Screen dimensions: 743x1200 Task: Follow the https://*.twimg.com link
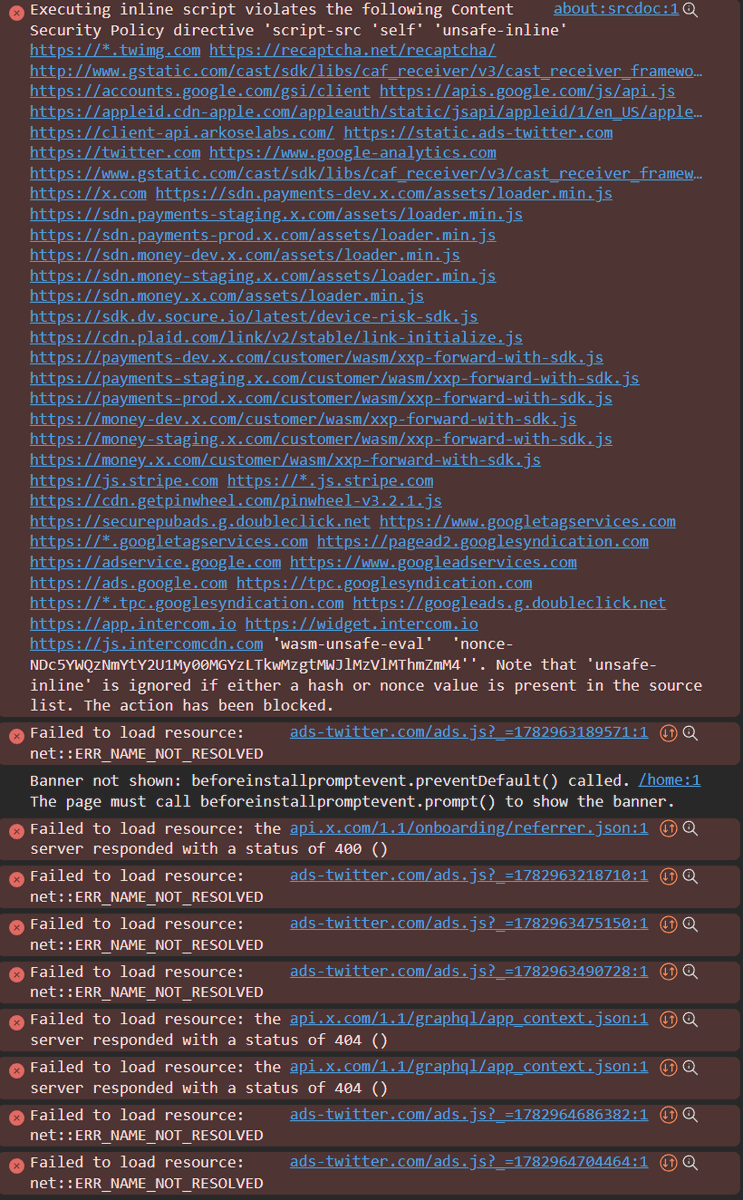tap(115, 50)
